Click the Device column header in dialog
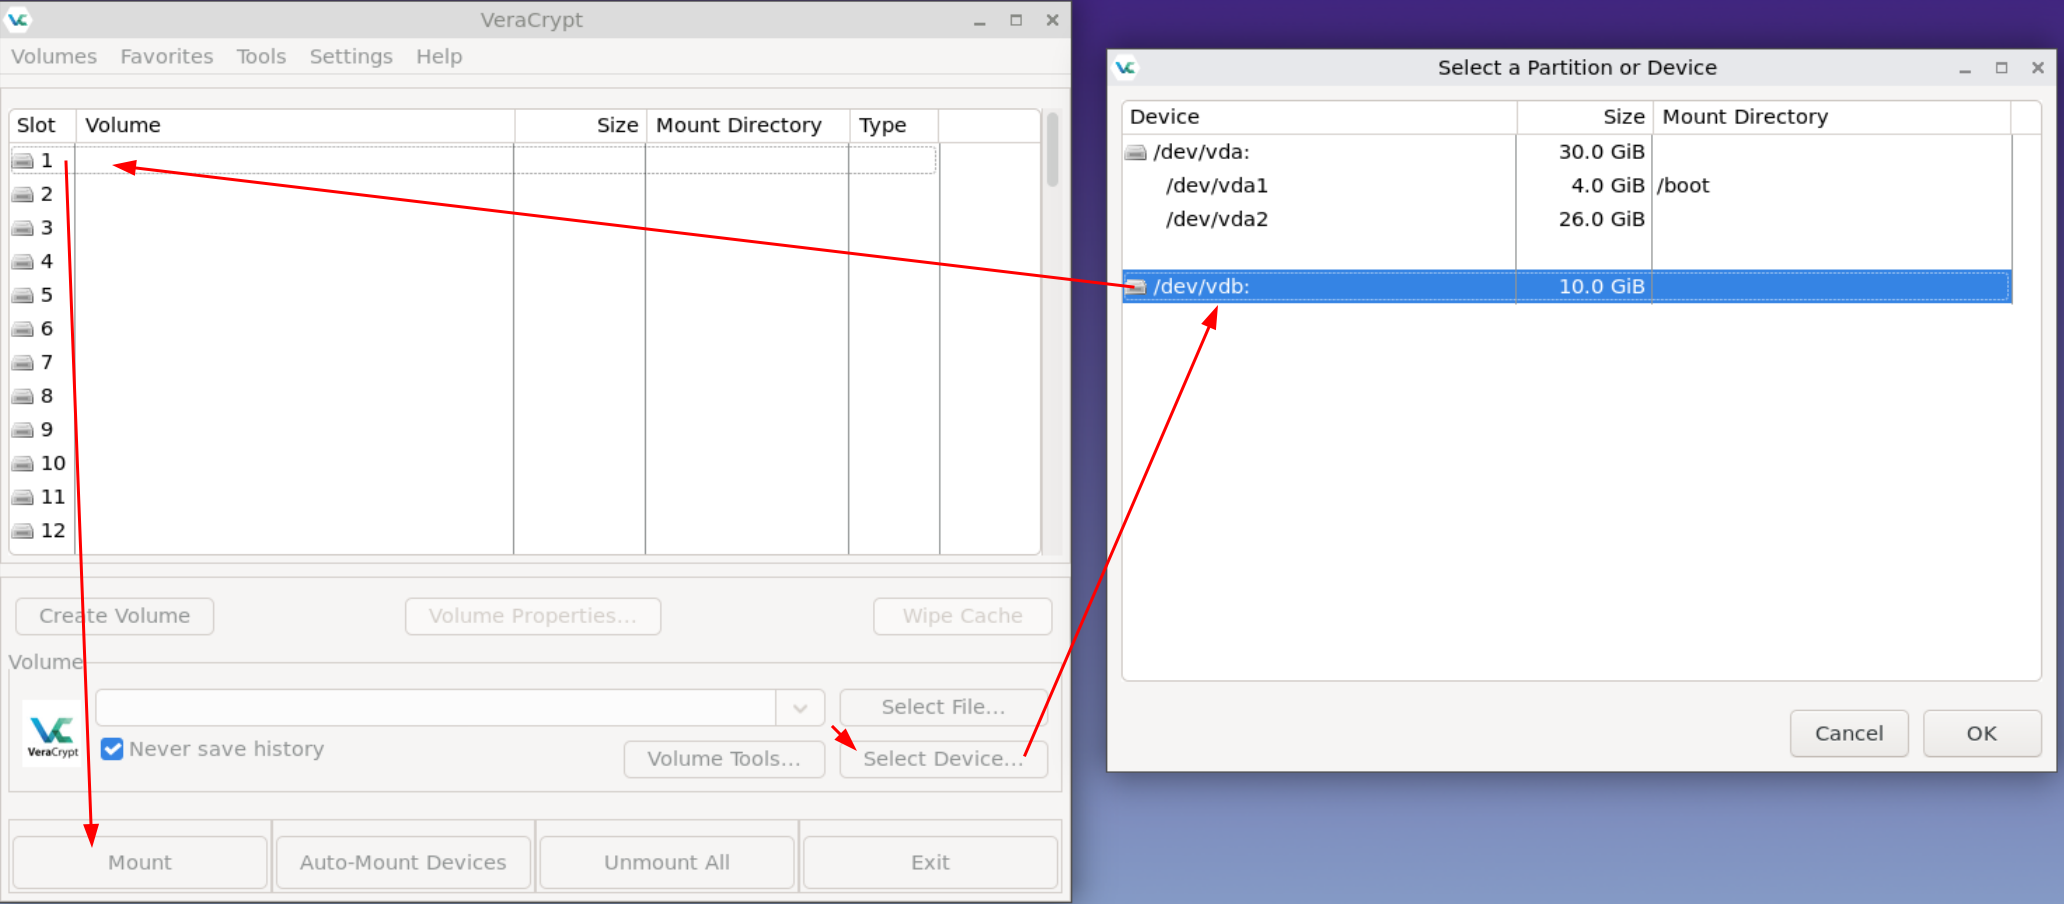Screen dimensions: 2064x904 pyautogui.click(x=1320, y=117)
